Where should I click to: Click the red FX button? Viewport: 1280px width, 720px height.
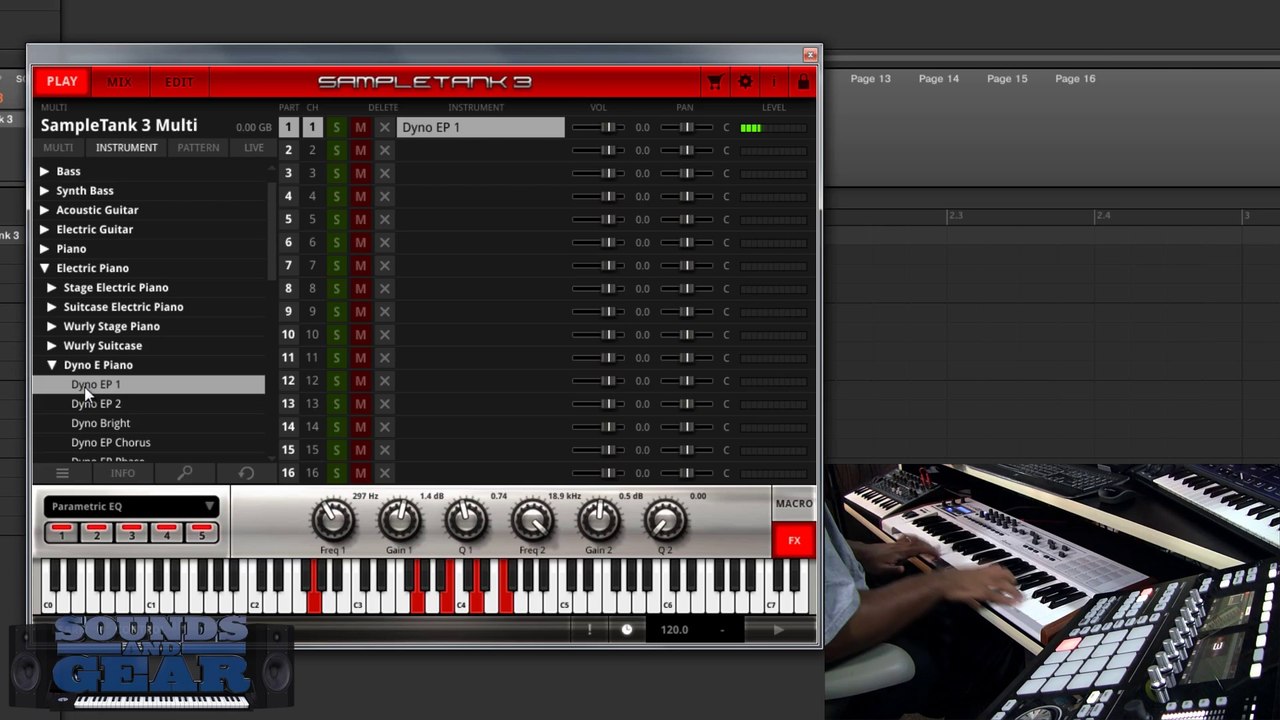pos(794,541)
